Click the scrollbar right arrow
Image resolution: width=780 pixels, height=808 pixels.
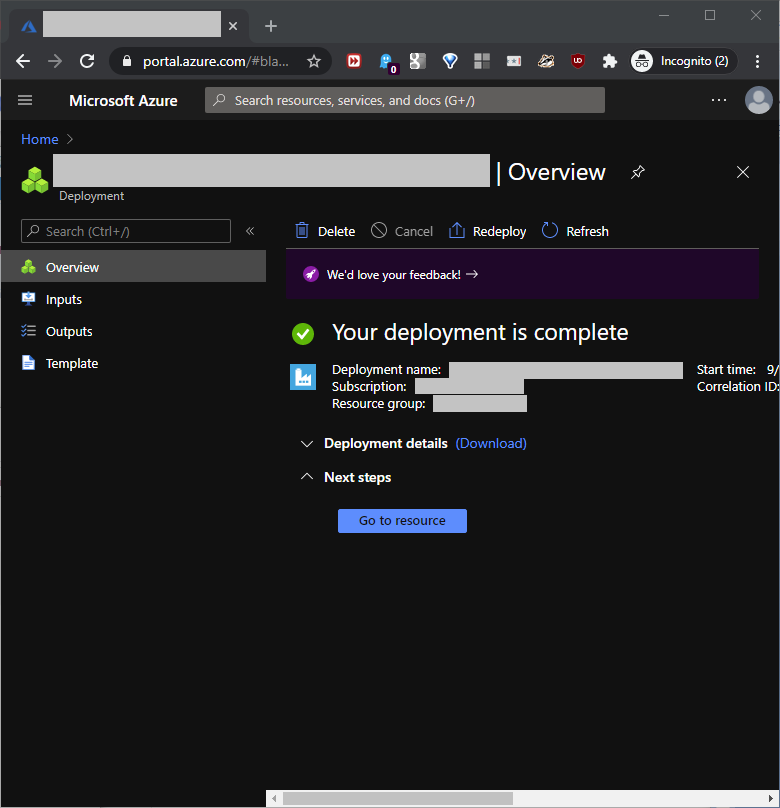(771, 798)
